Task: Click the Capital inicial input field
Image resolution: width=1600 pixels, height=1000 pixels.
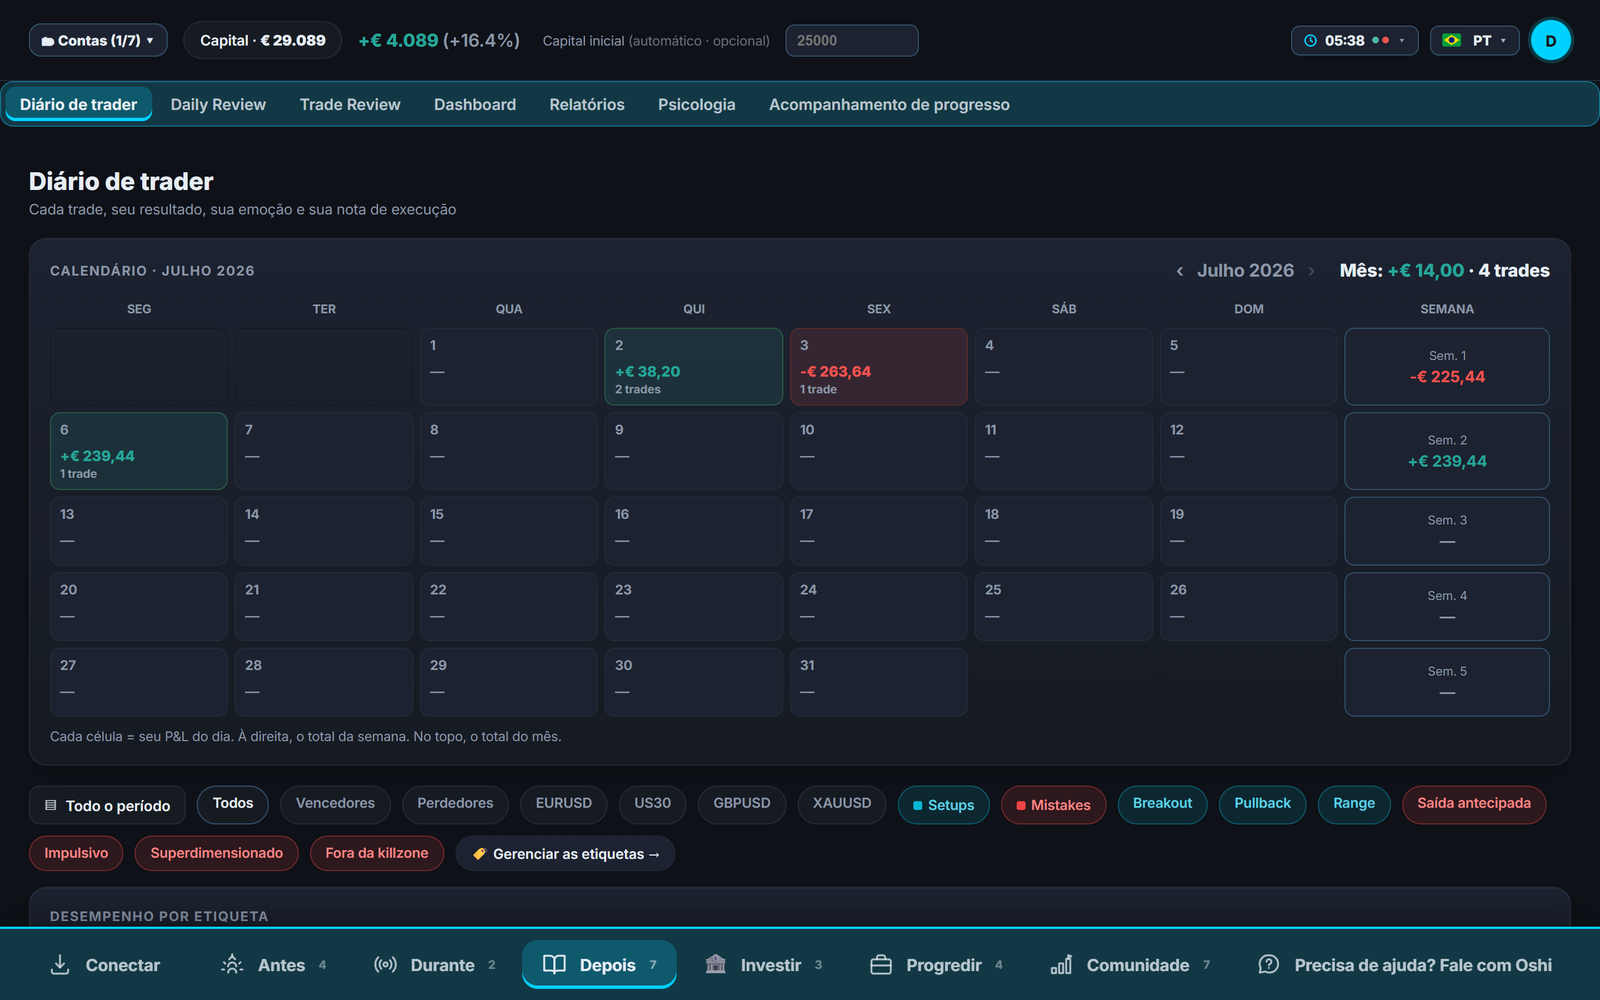Action: tap(852, 40)
